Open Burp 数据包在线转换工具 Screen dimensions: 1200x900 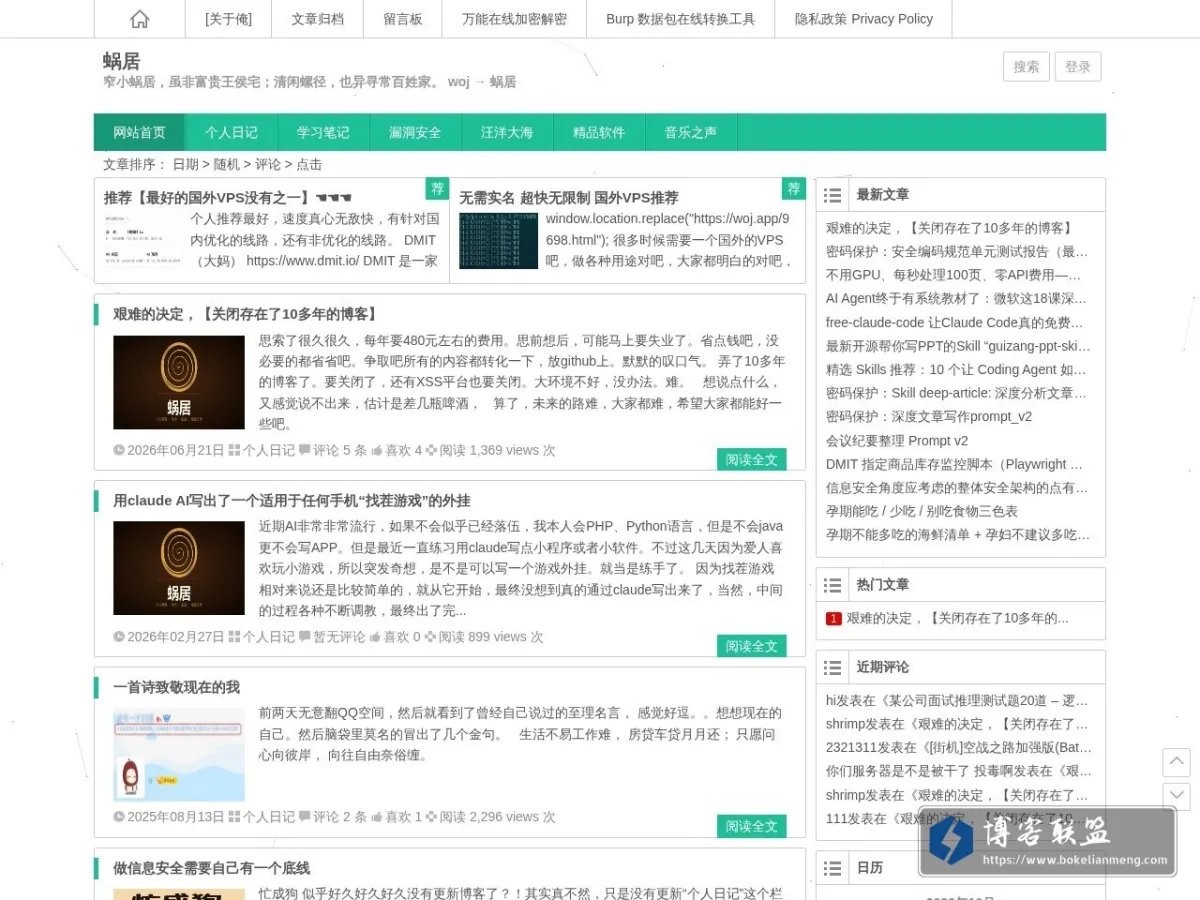pyautogui.click(x=681, y=19)
